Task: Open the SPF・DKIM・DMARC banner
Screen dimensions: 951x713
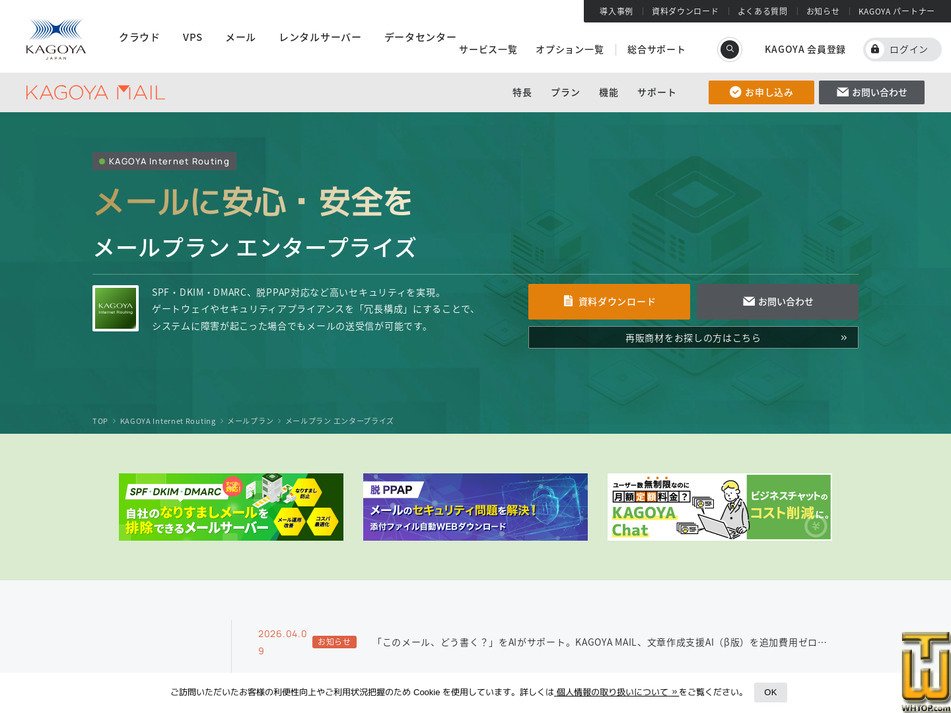Action: click(231, 507)
